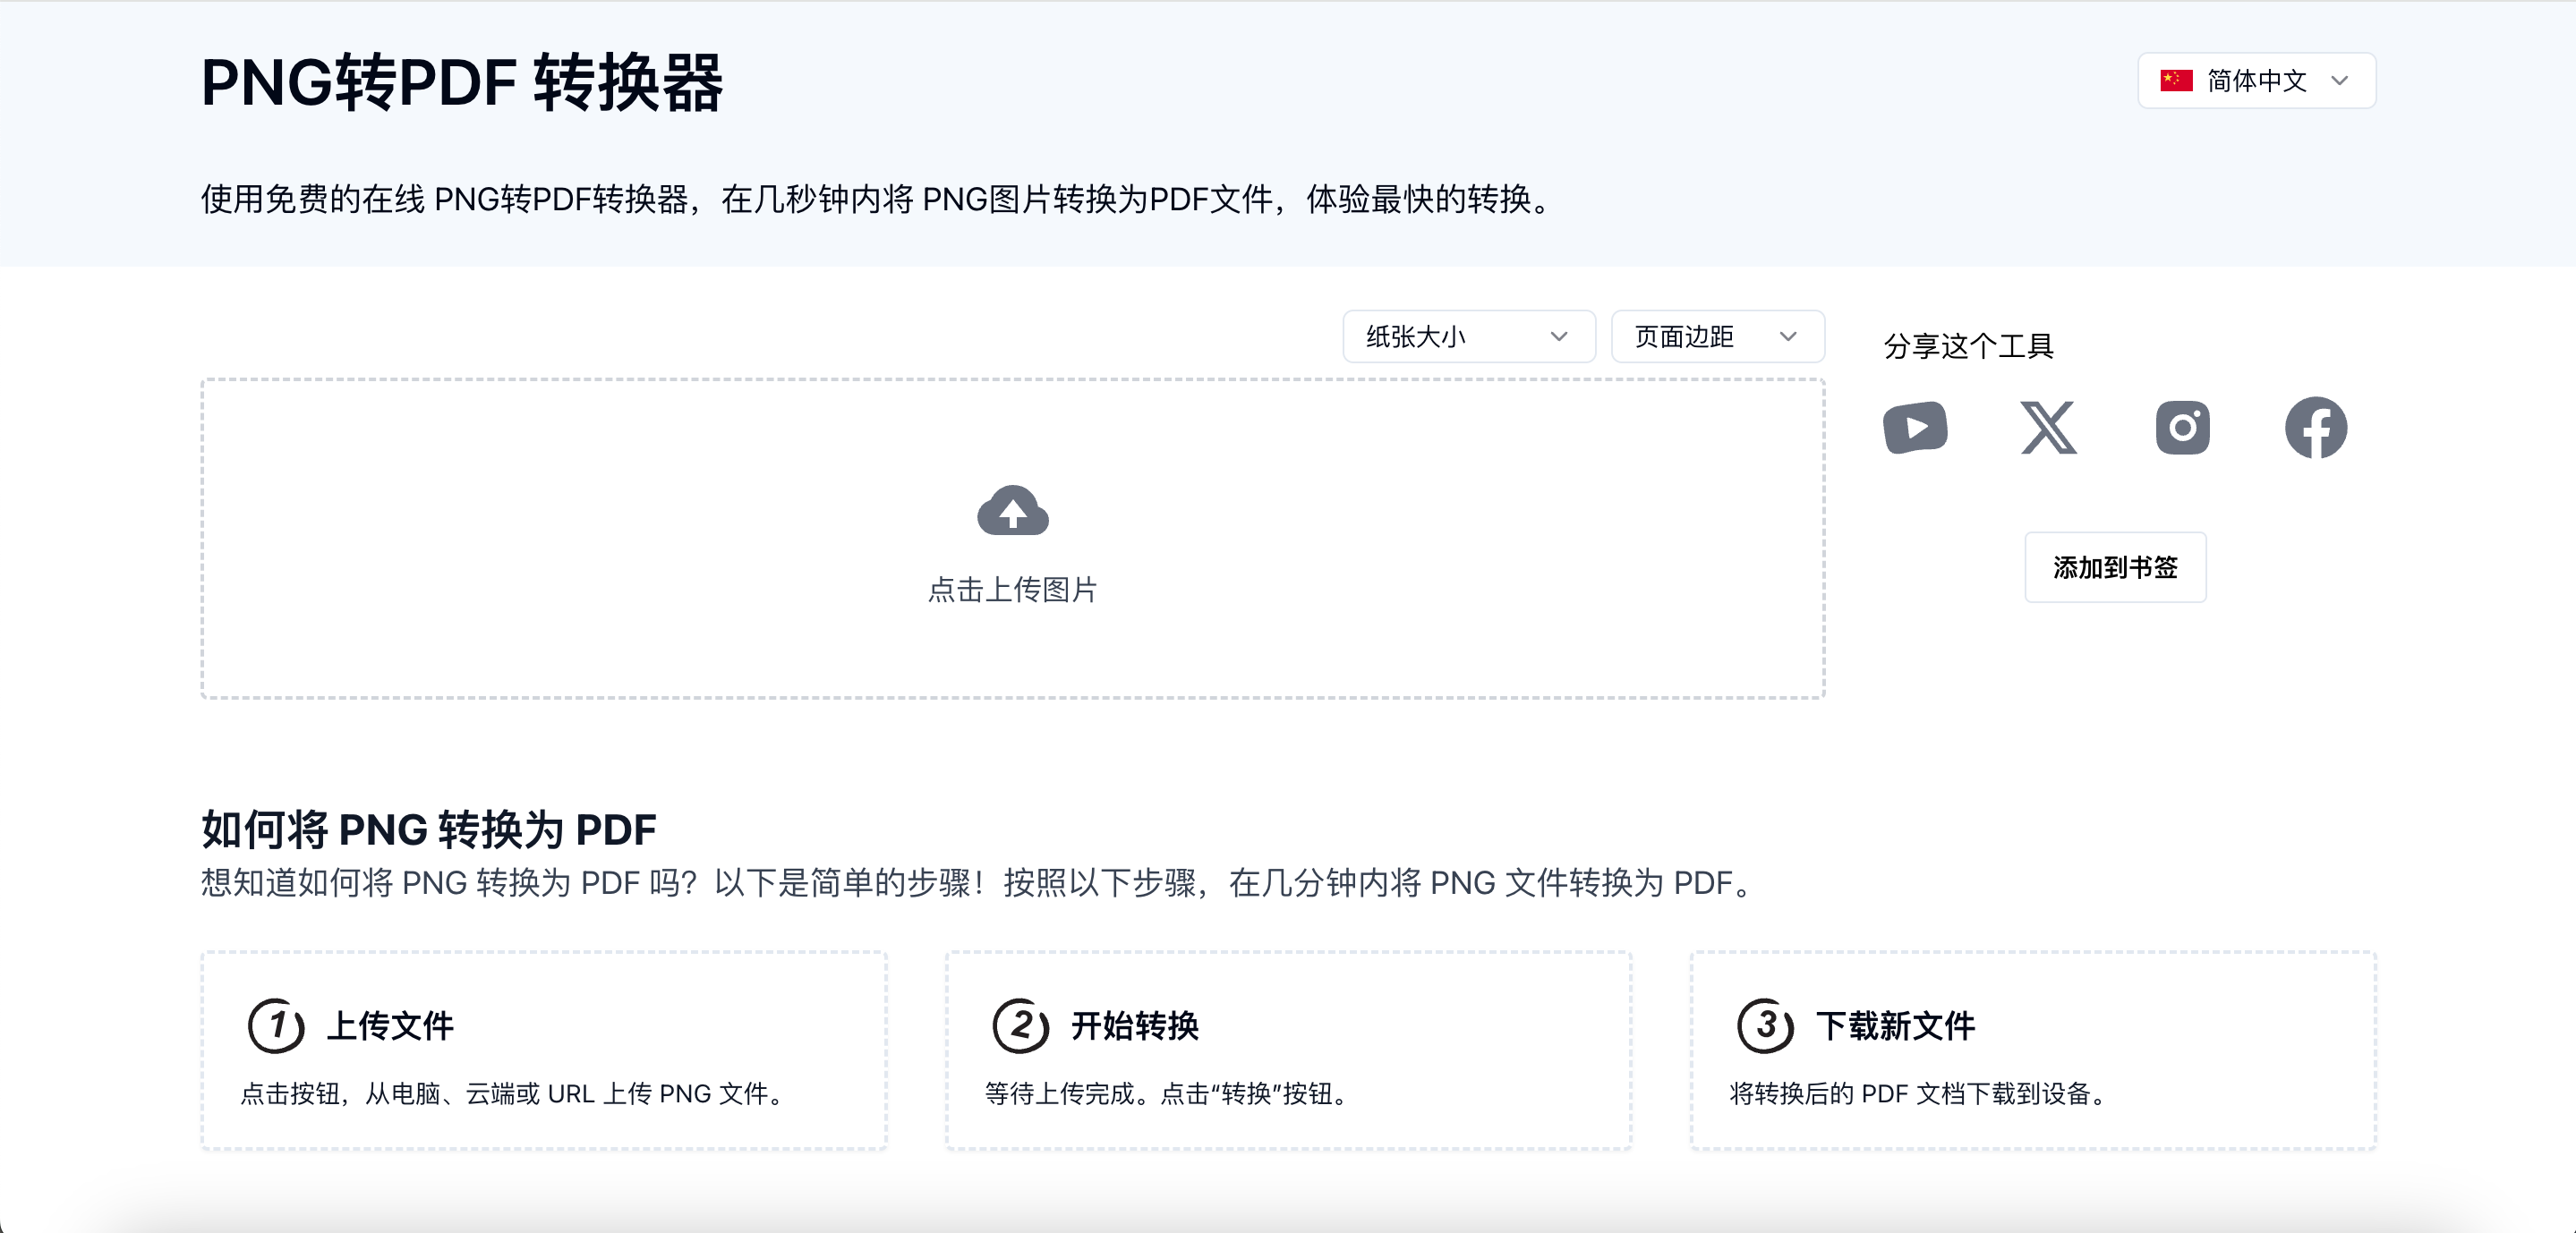Click the step 3 circled number icon
2576x1233 pixels.
click(x=1765, y=1025)
